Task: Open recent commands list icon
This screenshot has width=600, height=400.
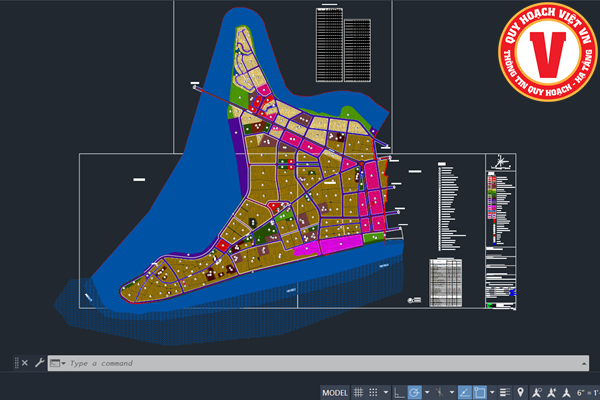Action: click(57, 363)
